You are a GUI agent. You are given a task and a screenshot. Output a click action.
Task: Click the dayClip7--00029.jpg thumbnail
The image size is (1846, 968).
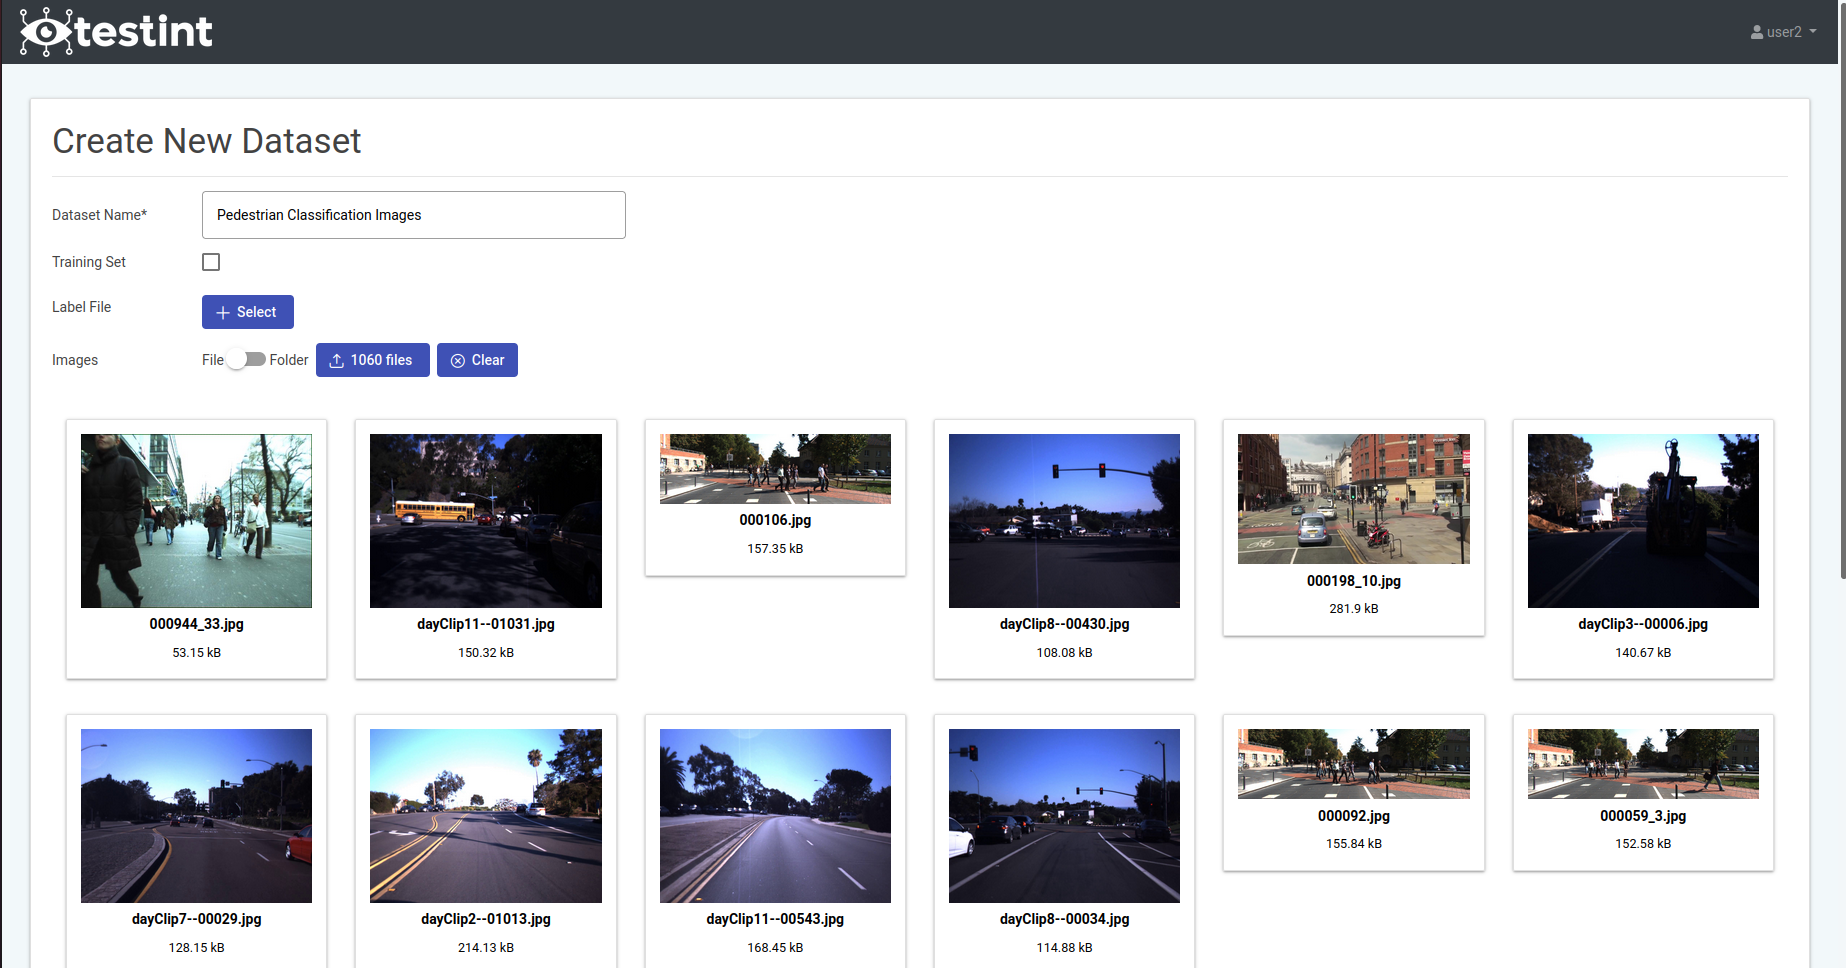(196, 816)
